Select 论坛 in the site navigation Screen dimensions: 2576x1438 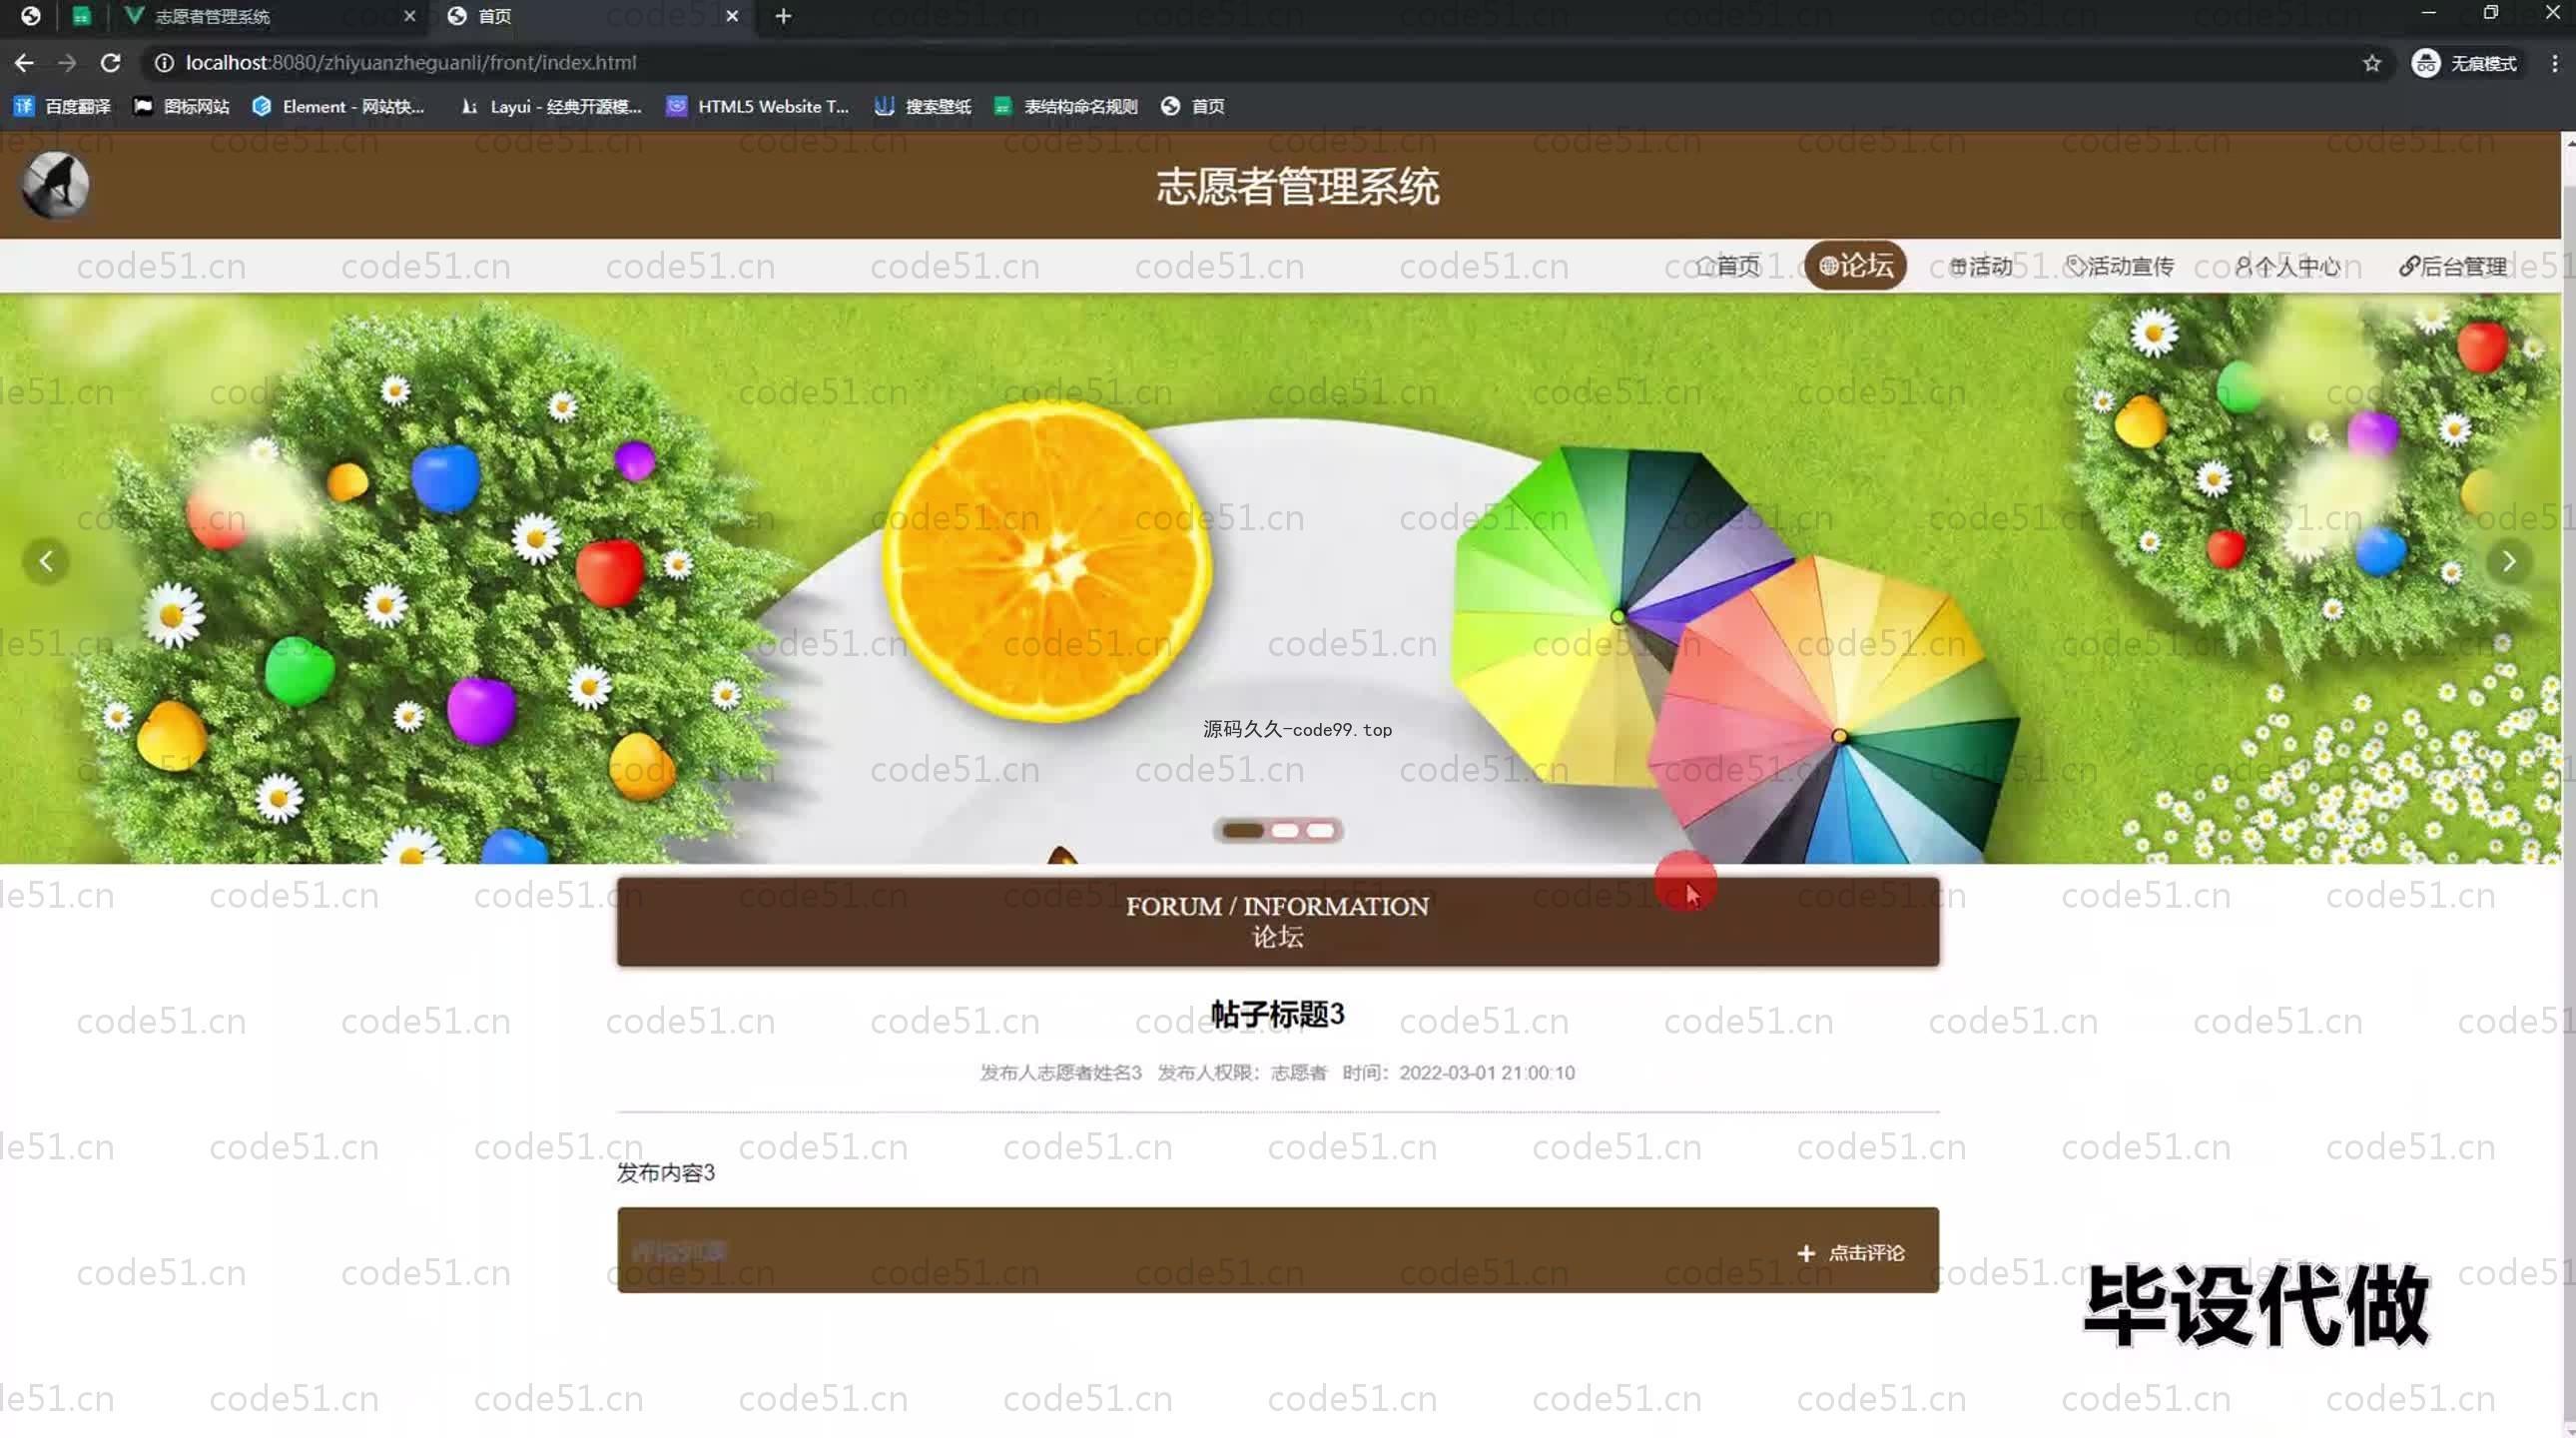[1855, 266]
